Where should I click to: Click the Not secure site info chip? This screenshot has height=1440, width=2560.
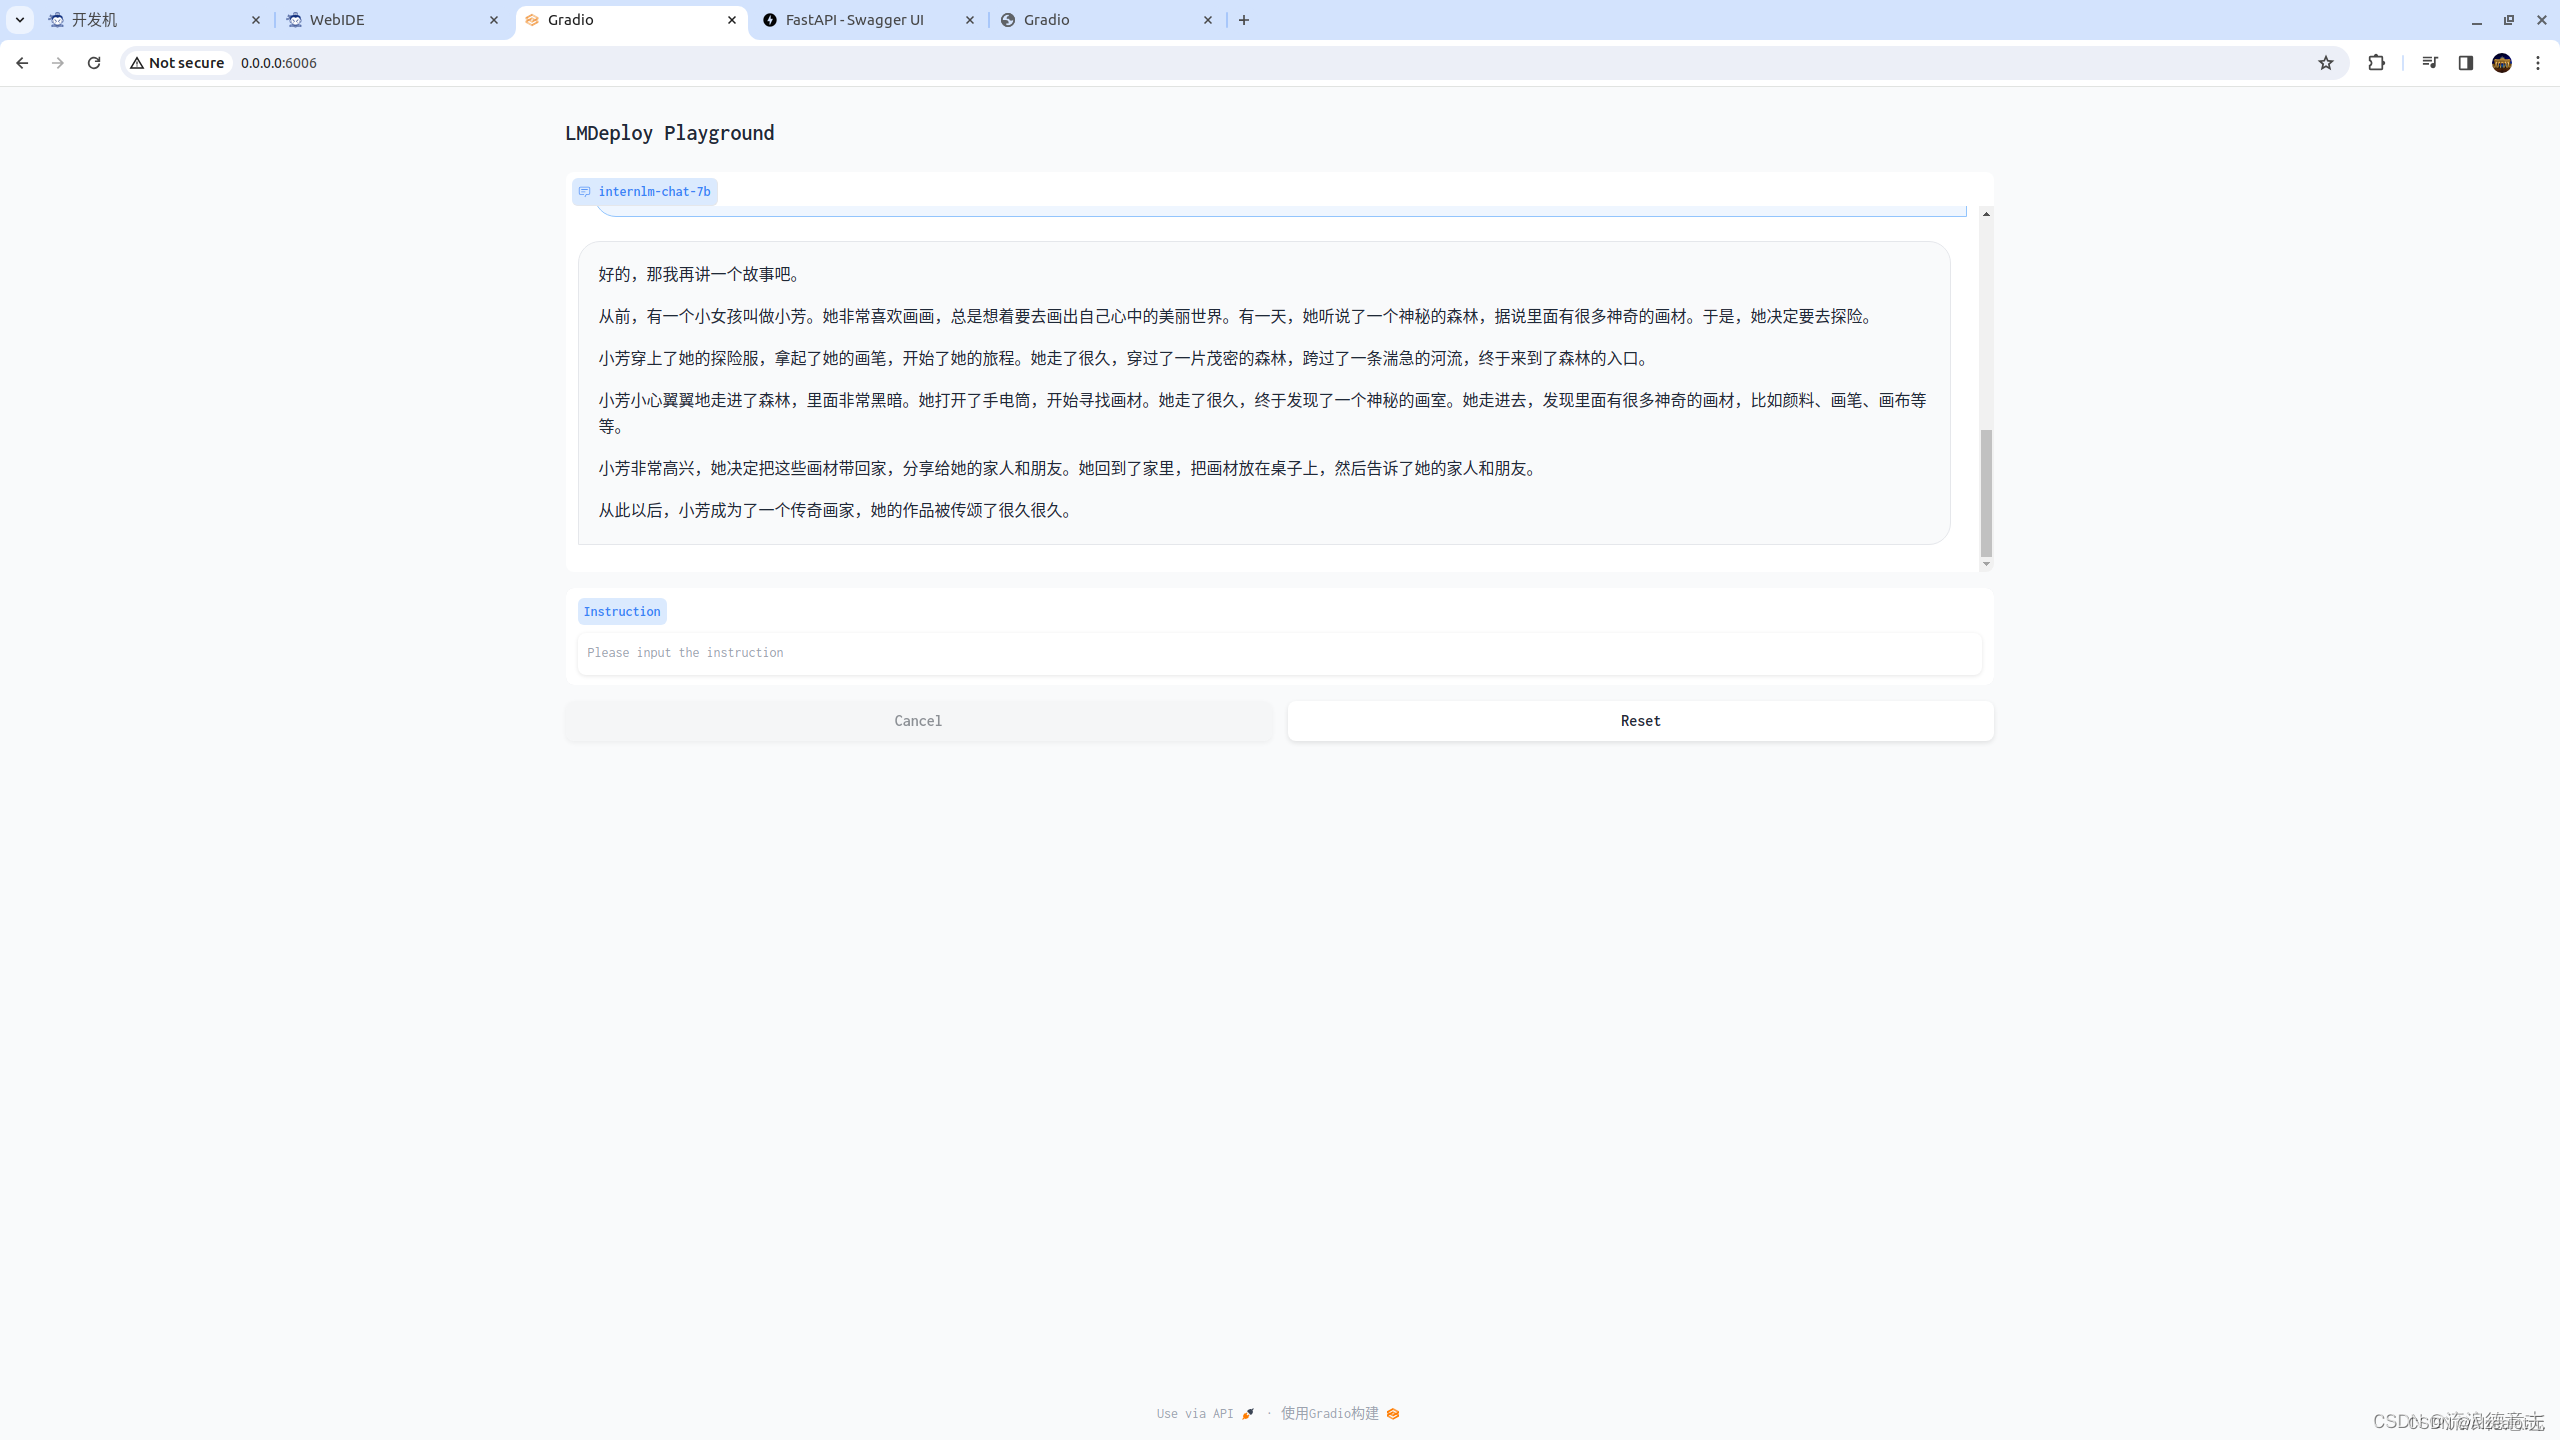tap(178, 63)
